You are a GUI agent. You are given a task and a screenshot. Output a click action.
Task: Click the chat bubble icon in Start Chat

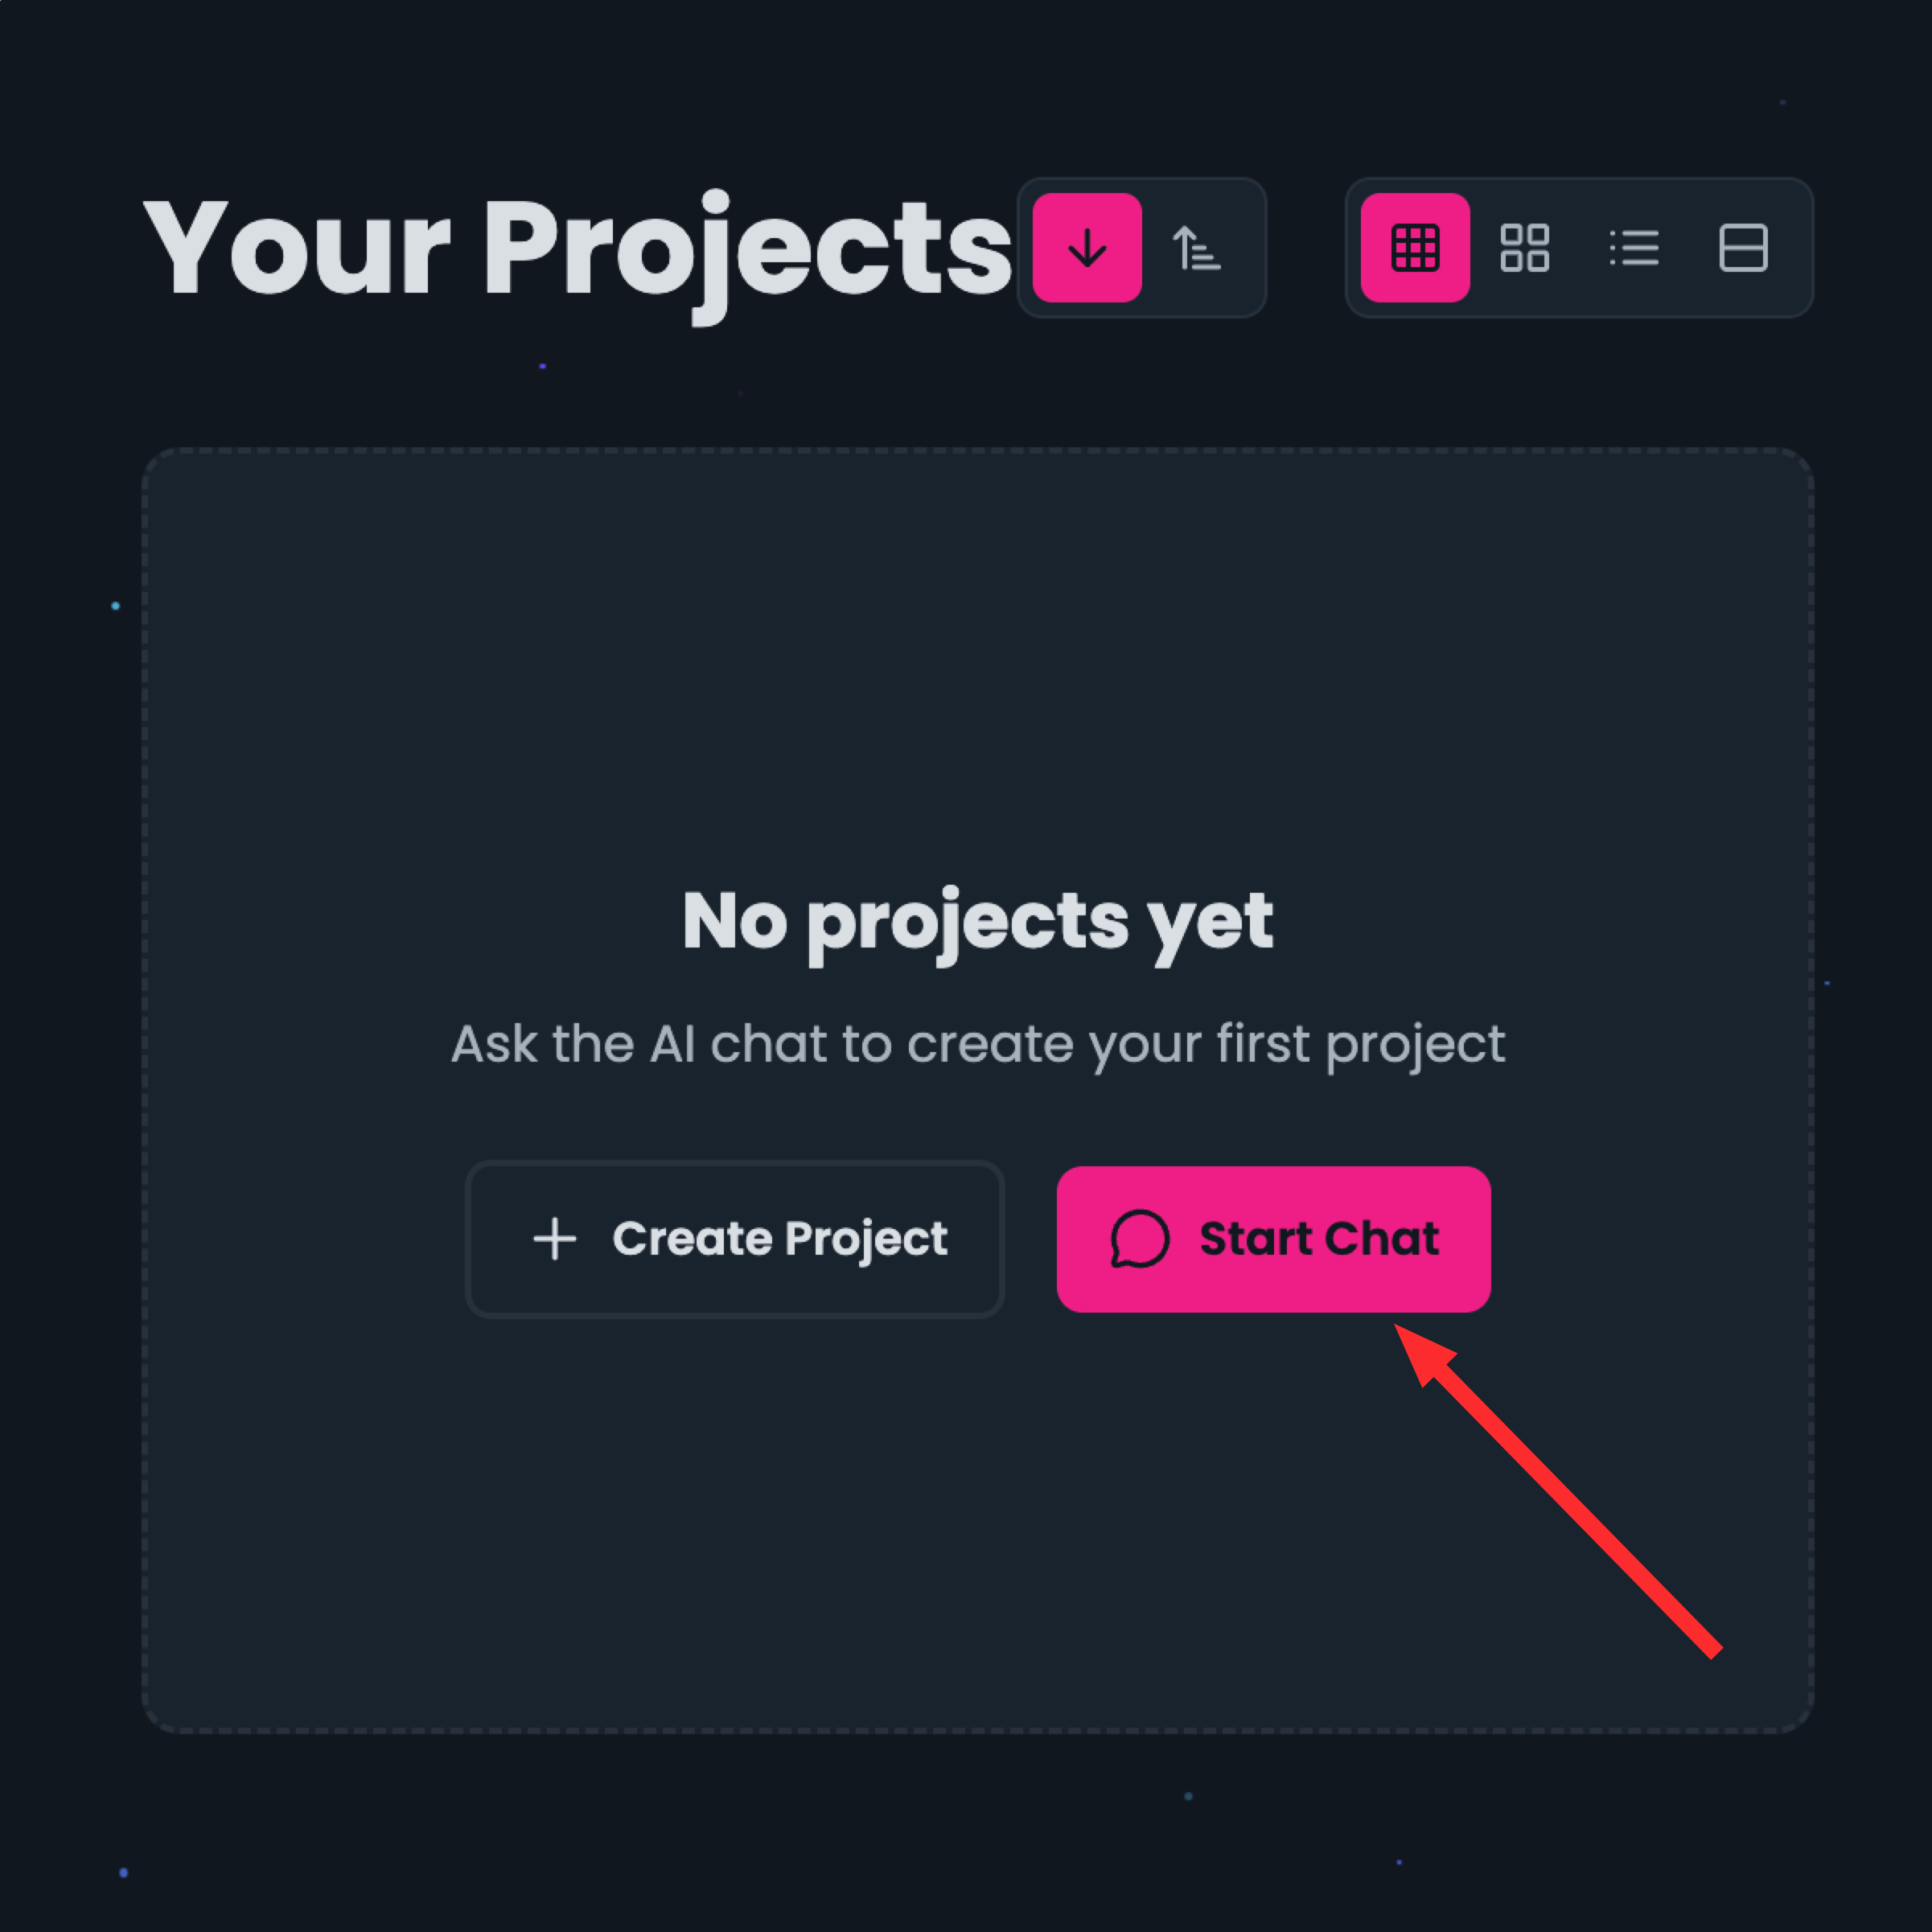tap(1140, 1239)
